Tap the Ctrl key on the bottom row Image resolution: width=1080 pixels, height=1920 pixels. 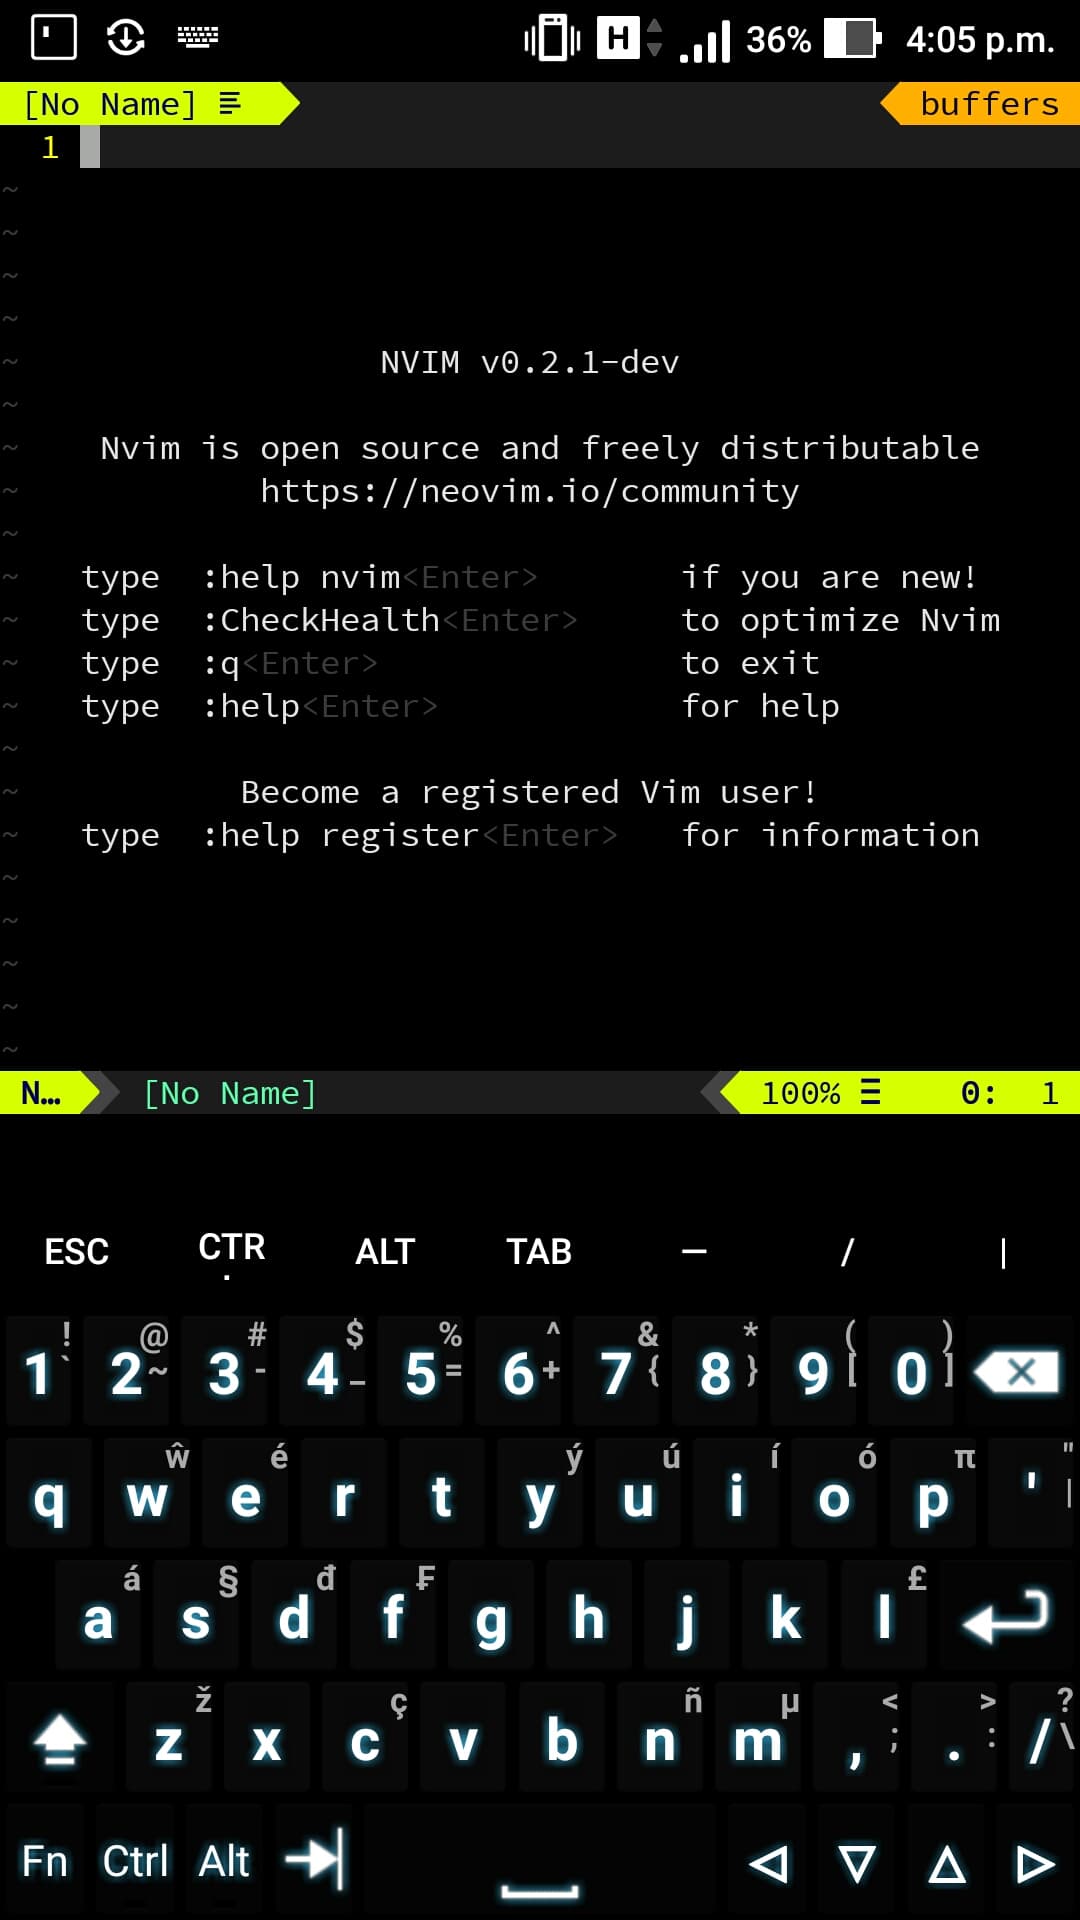tap(135, 1862)
